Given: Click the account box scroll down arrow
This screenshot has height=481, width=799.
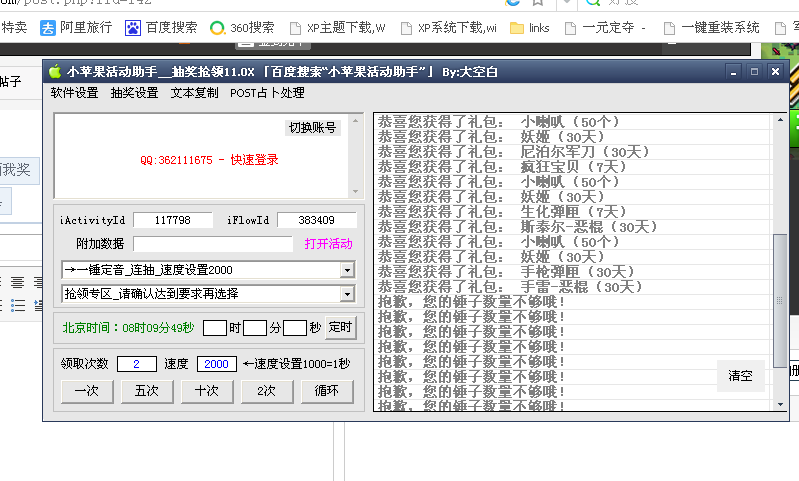Looking at the screenshot, I should click(356, 192).
